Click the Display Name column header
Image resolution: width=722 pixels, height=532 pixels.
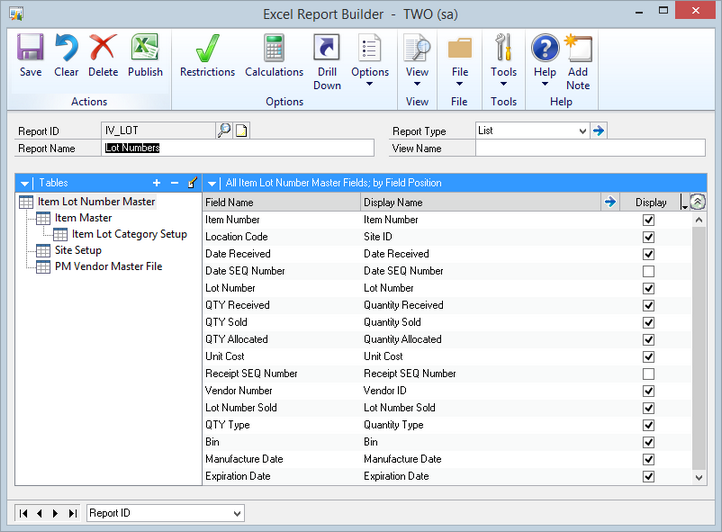(x=481, y=202)
